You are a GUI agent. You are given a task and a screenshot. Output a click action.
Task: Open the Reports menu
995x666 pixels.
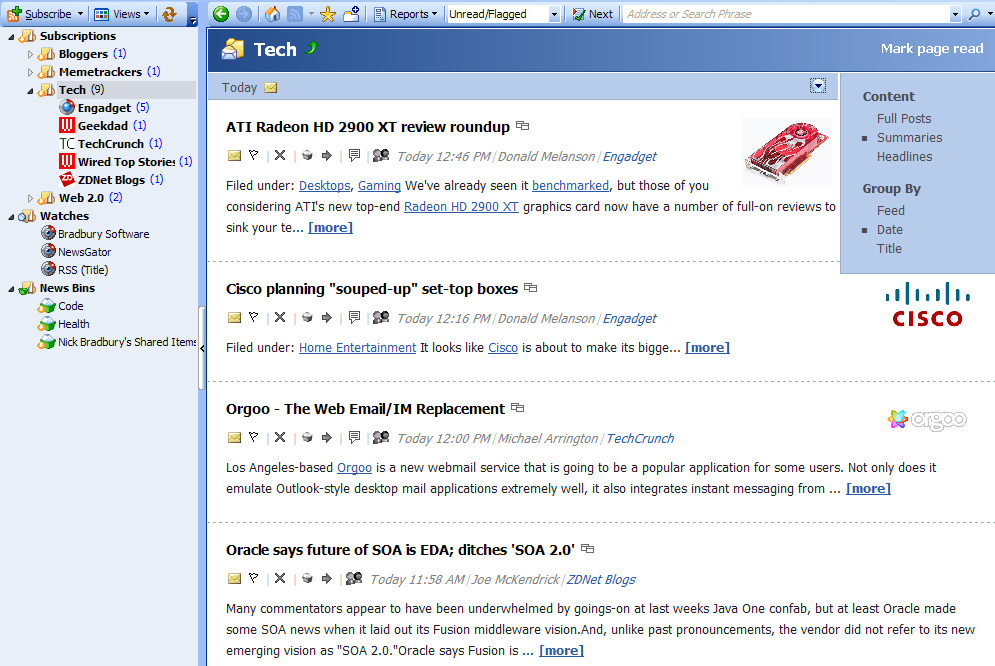click(x=405, y=14)
